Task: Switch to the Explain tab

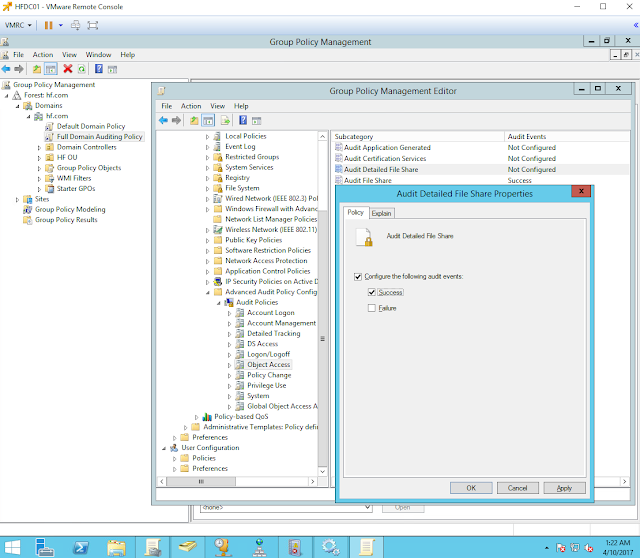Action: 382,213
